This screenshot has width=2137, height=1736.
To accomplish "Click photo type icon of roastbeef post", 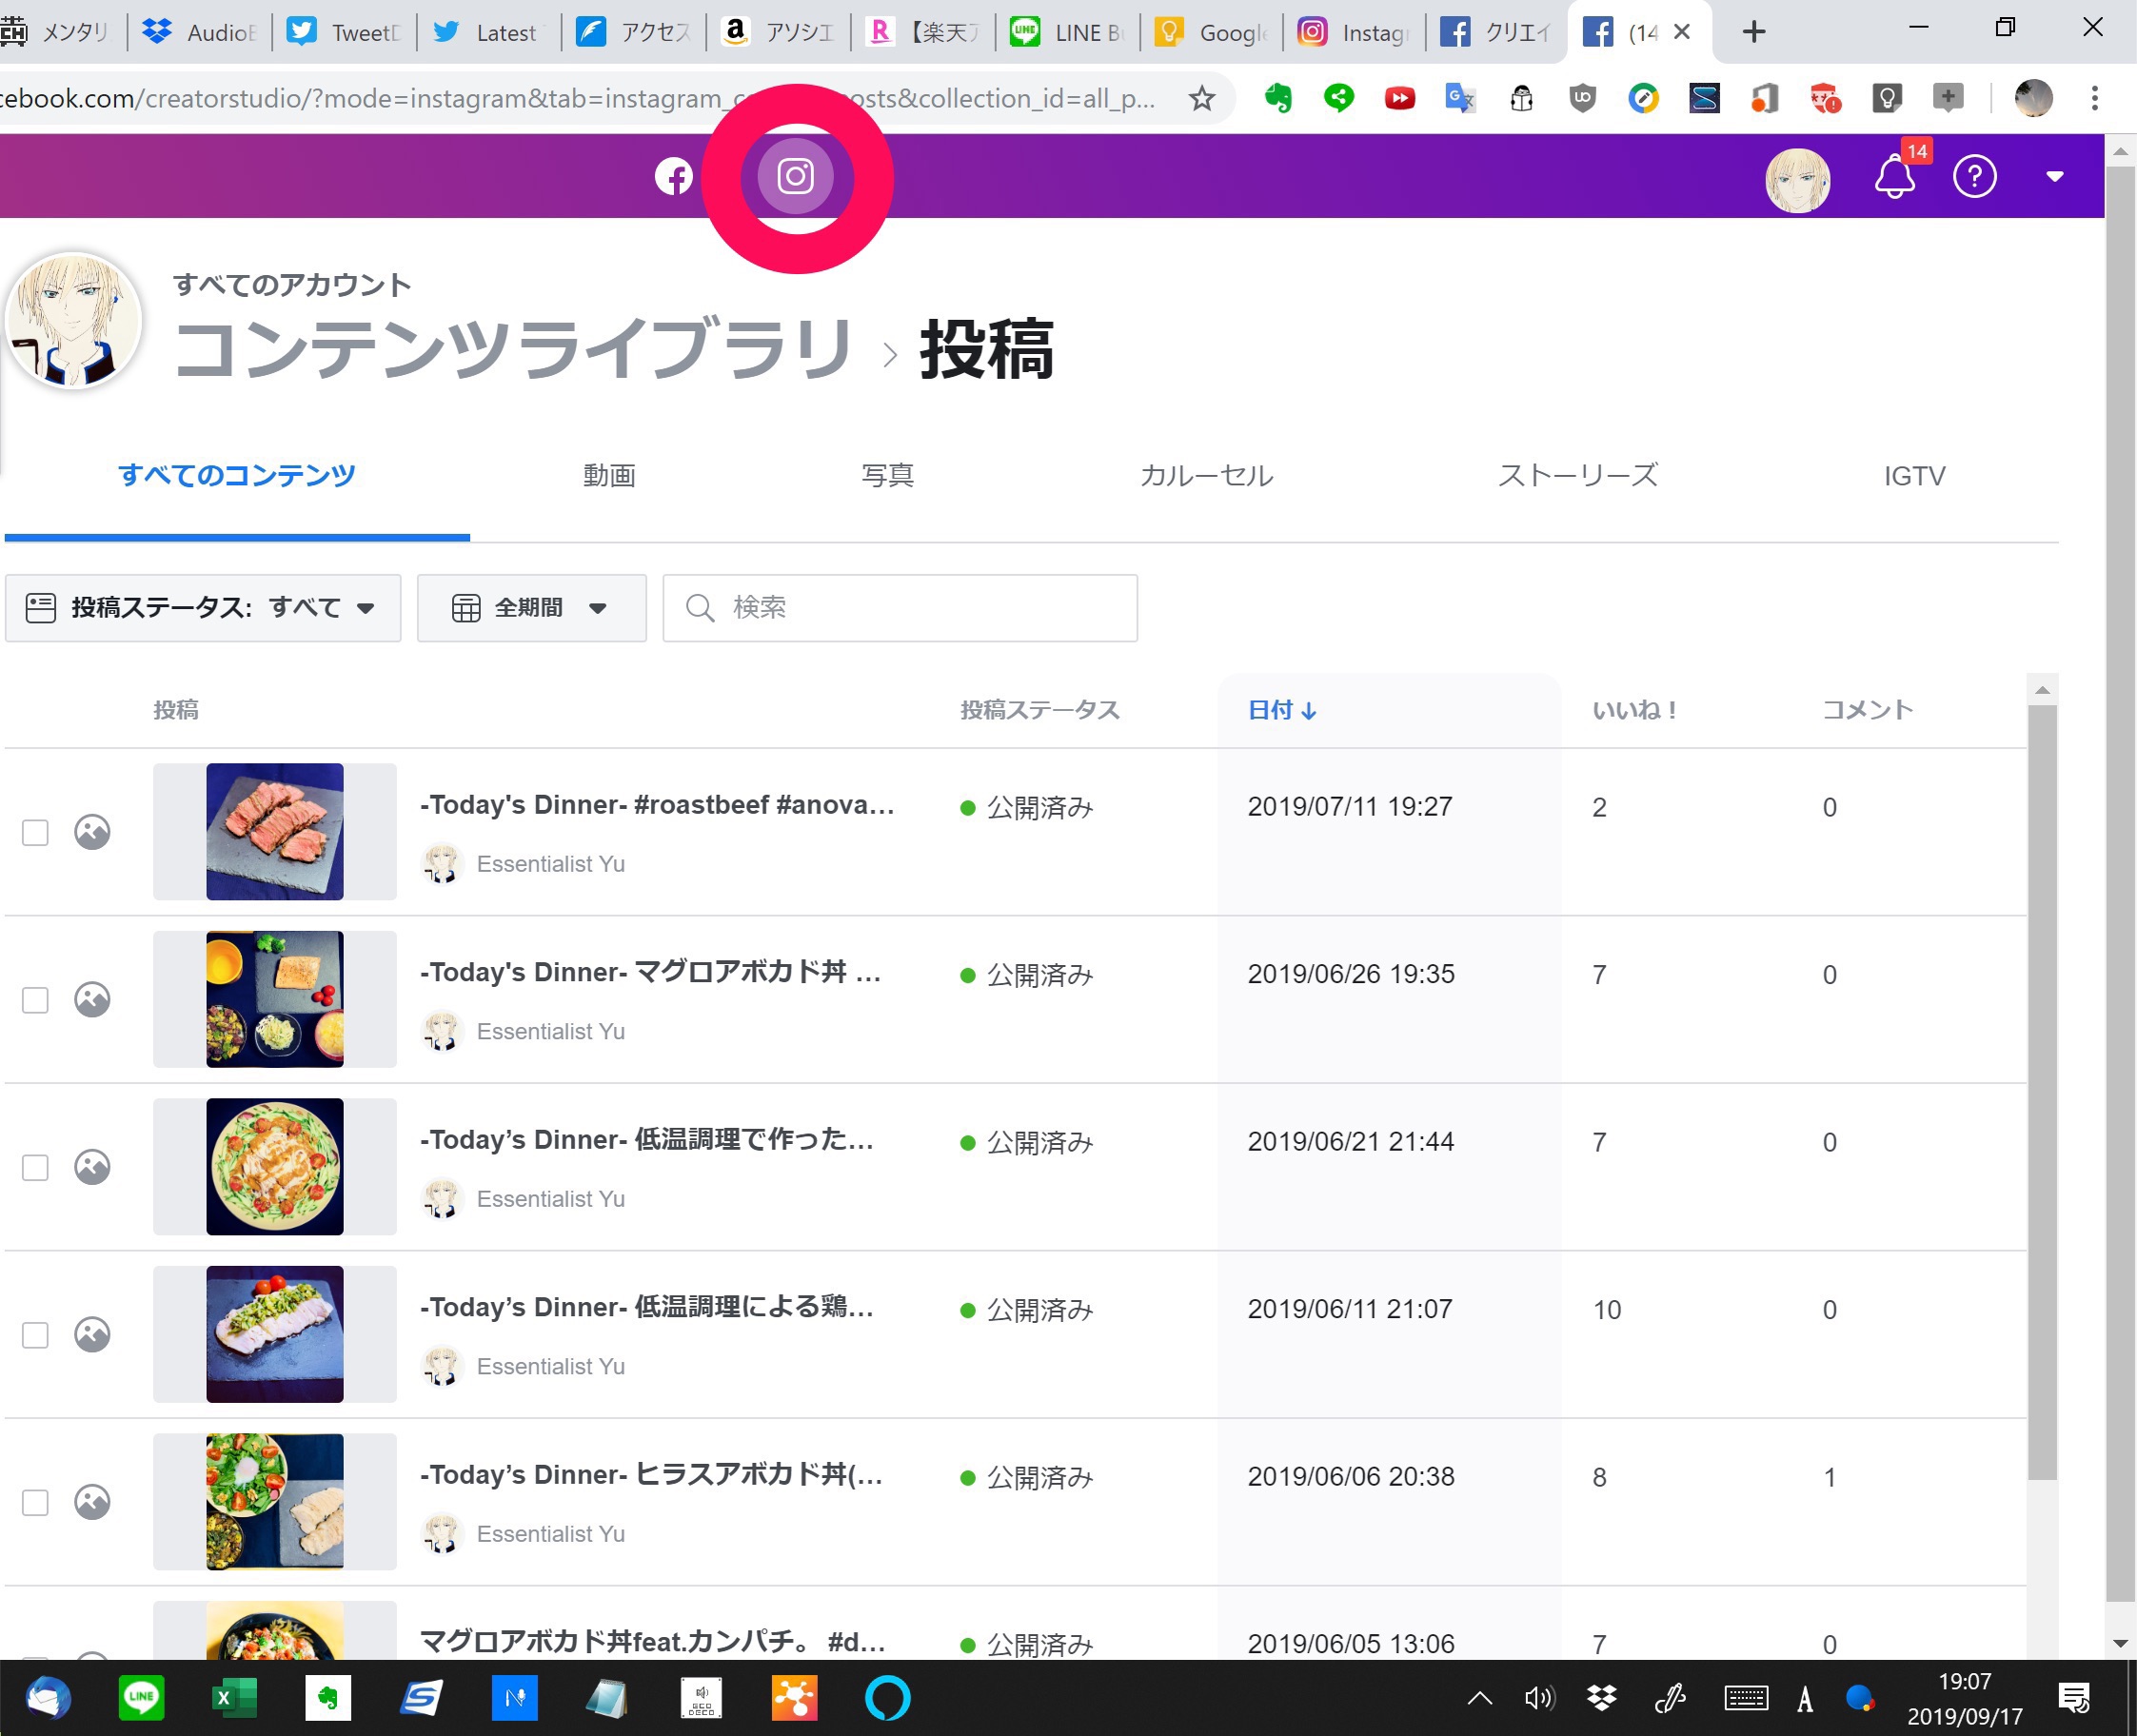I will (x=92, y=831).
